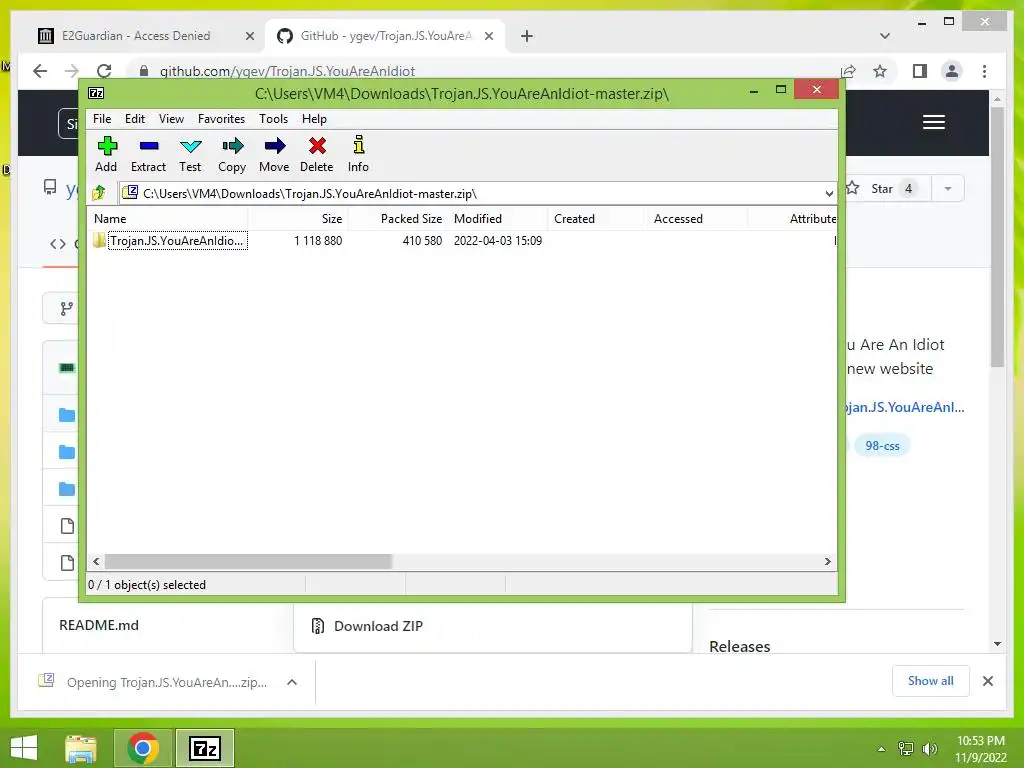Open the network tray icon

pos(906,749)
